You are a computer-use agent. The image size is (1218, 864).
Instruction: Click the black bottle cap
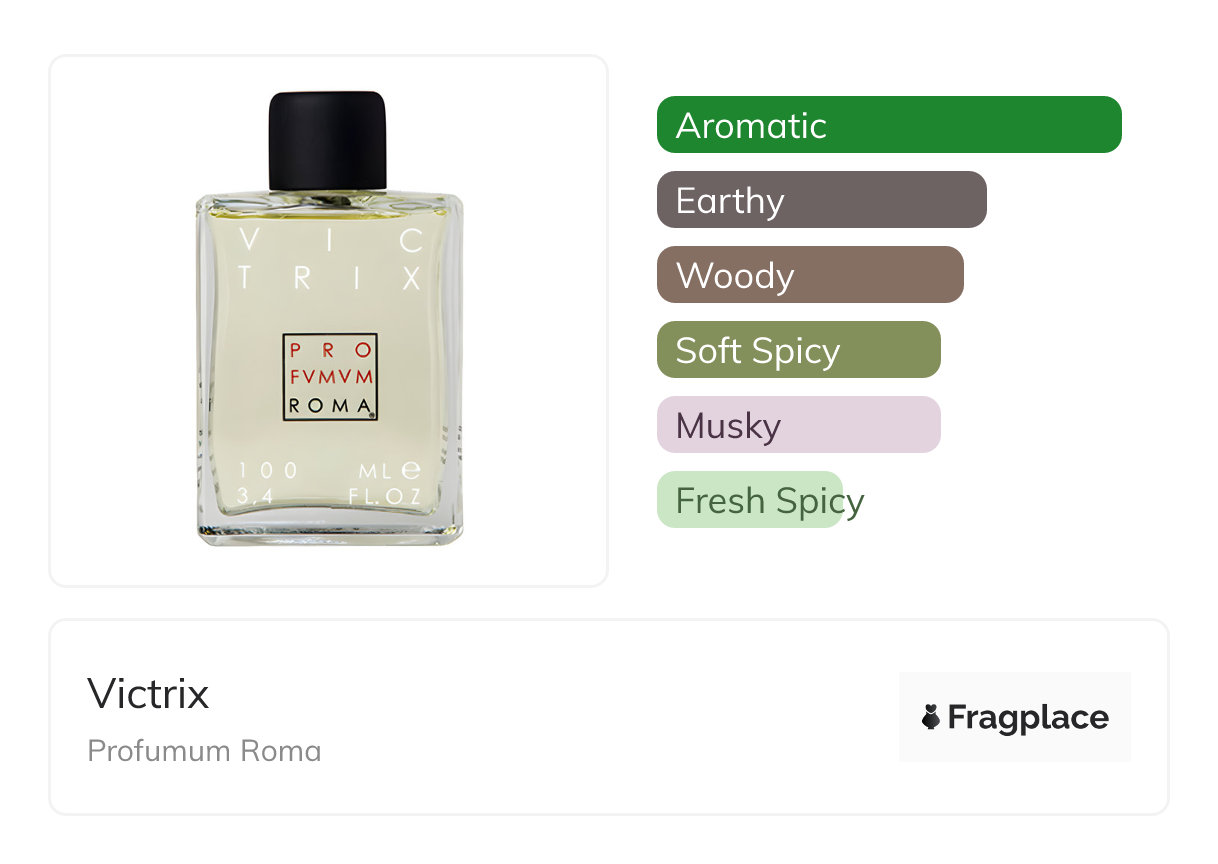(327, 141)
